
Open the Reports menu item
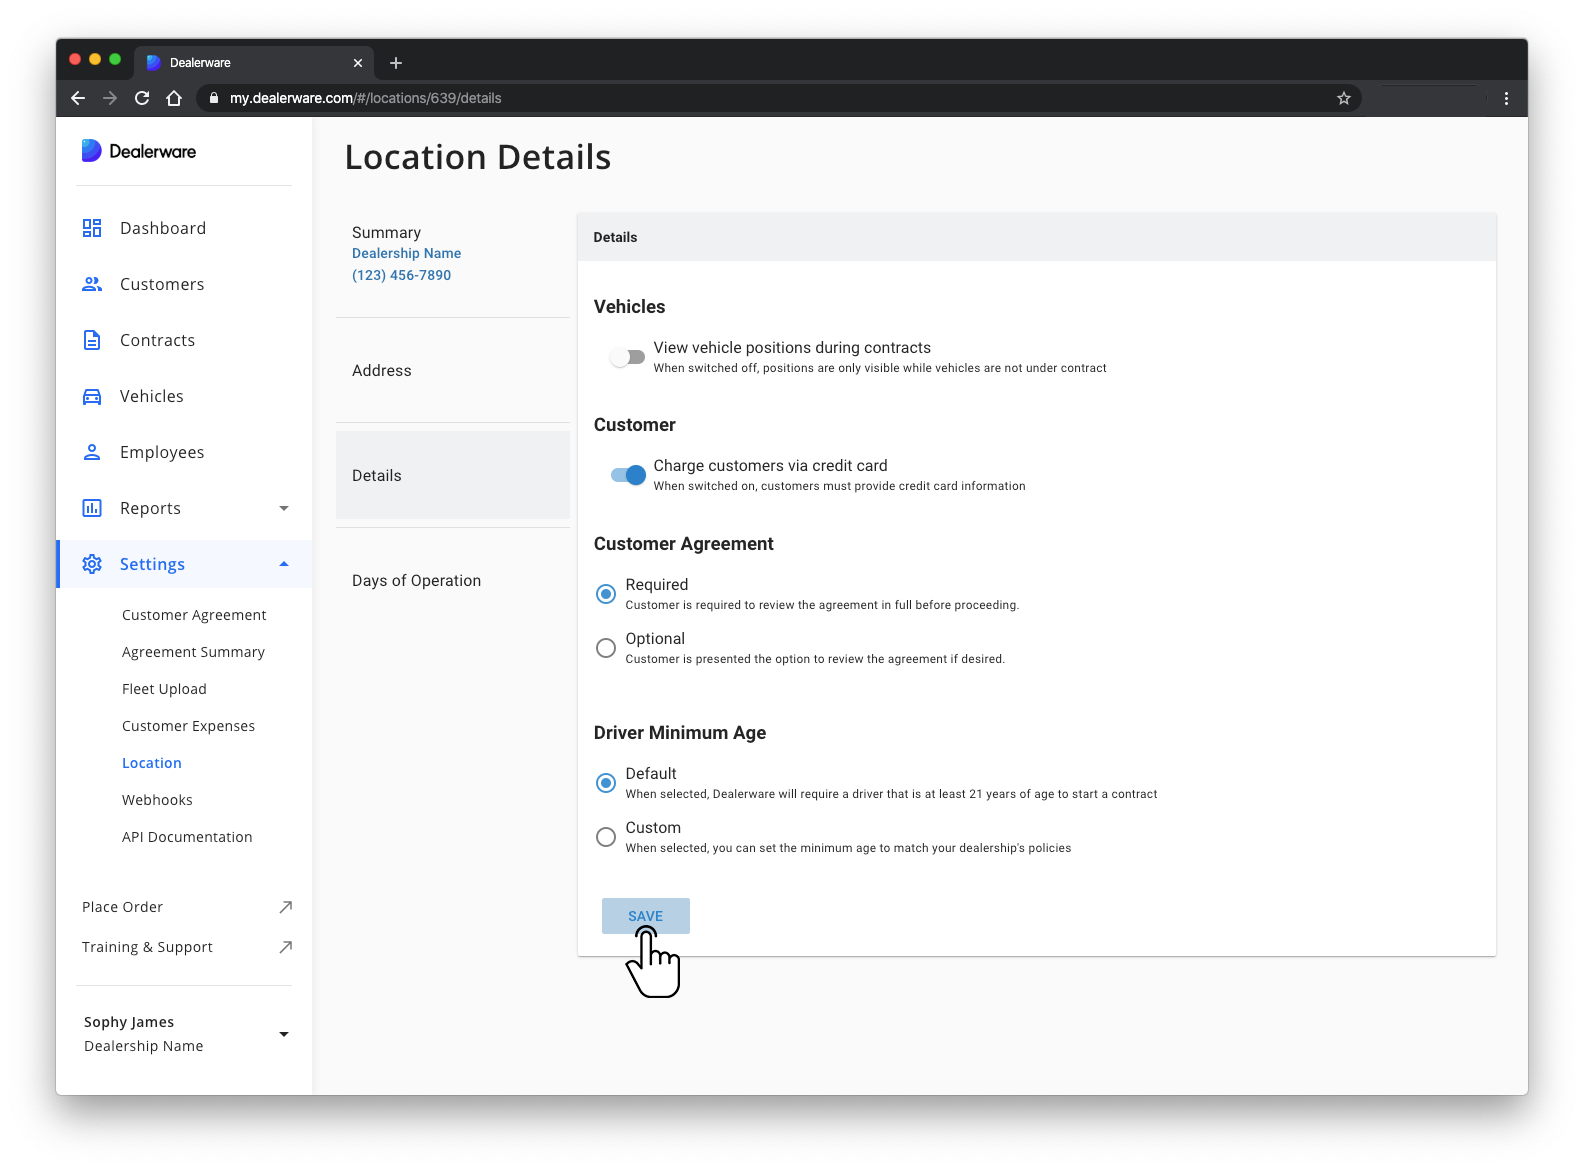tap(151, 508)
